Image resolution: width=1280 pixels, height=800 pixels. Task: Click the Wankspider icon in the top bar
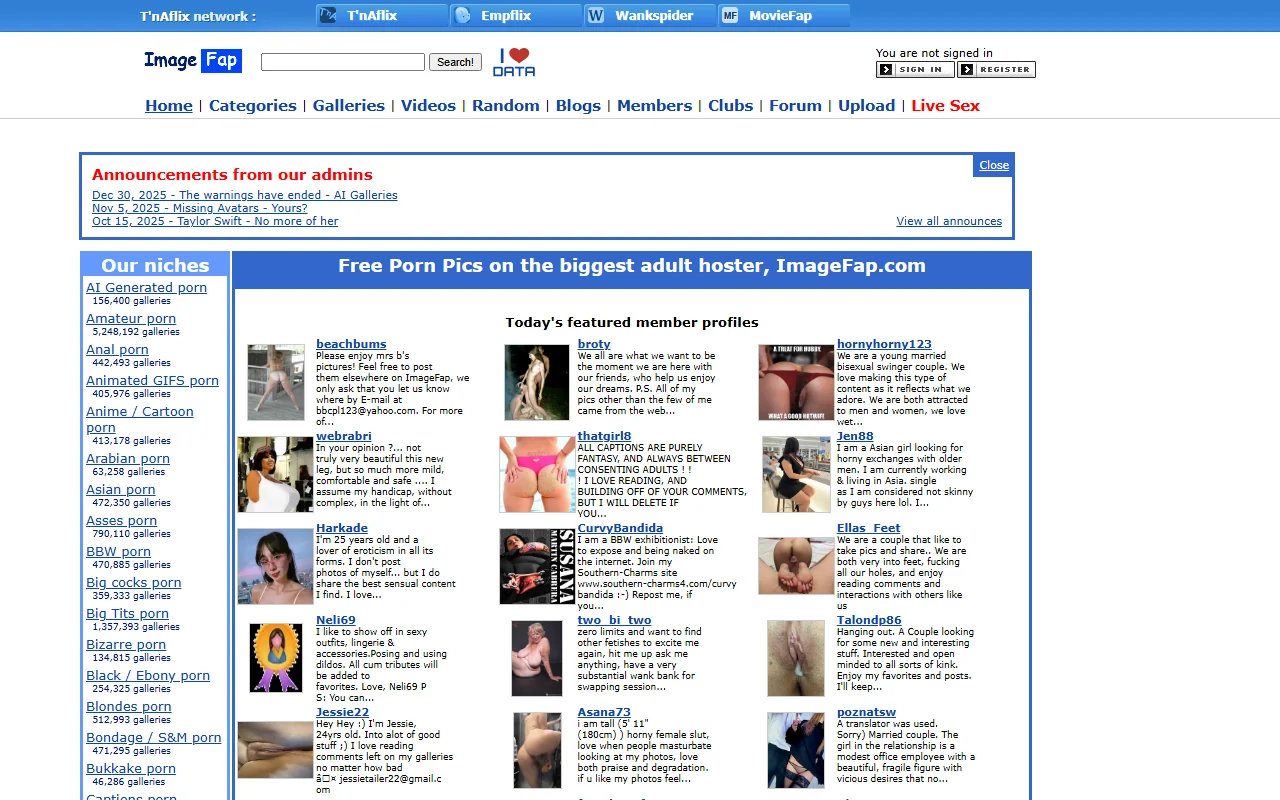coord(596,15)
